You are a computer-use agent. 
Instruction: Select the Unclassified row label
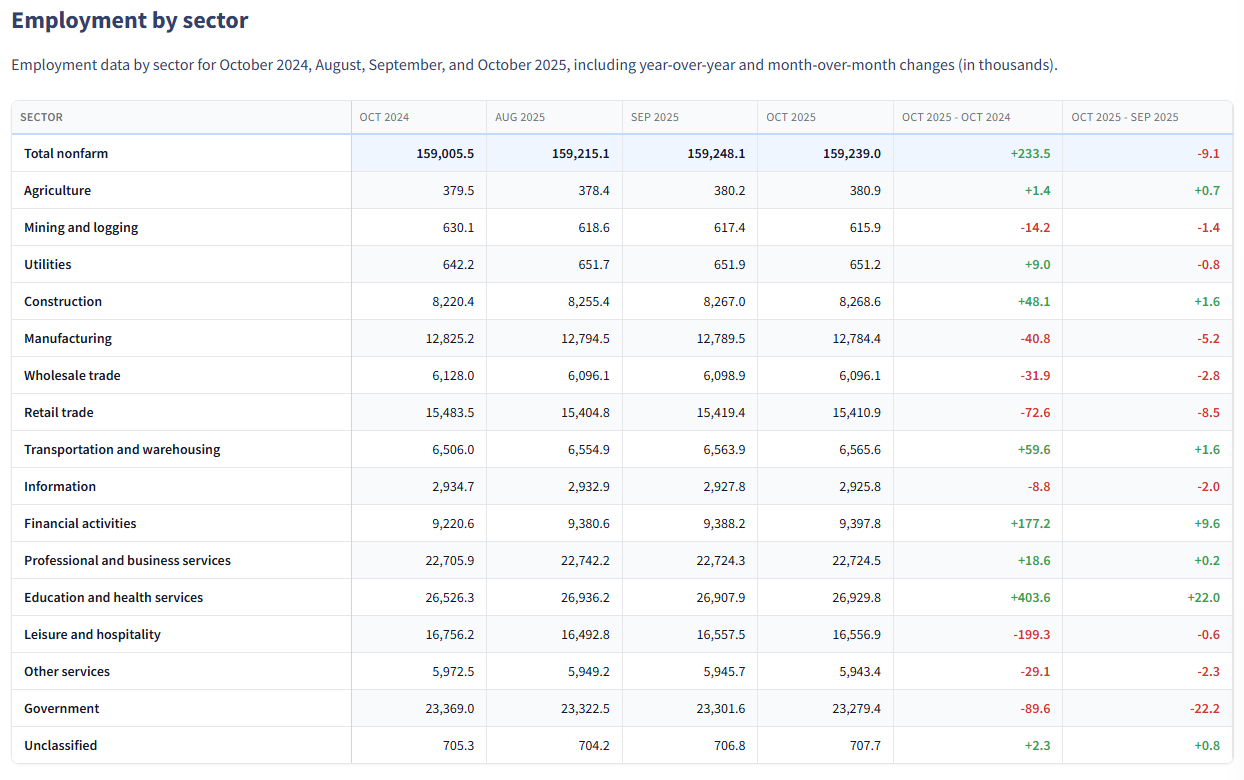click(x=61, y=746)
